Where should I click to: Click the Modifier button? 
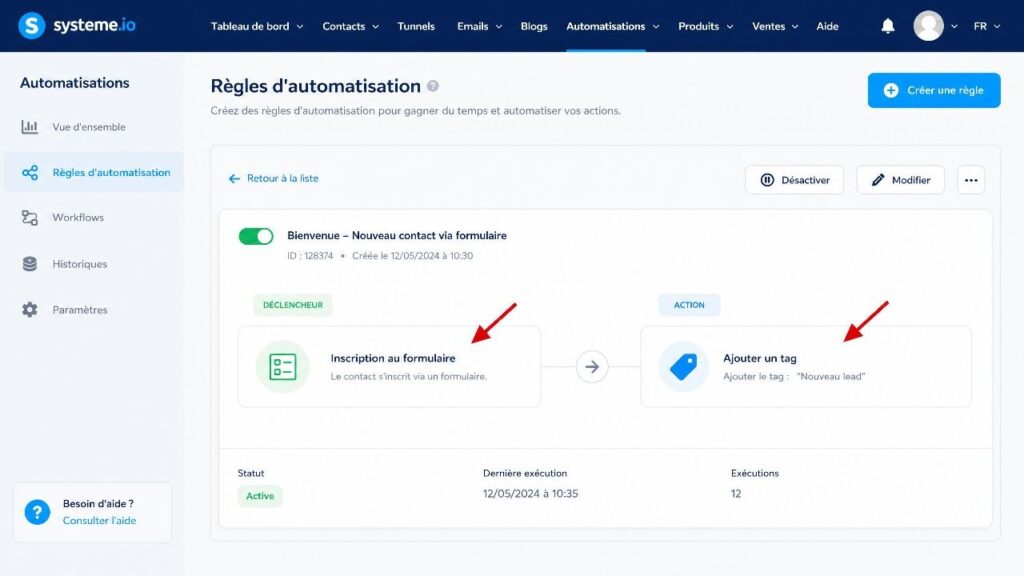(x=900, y=180)
